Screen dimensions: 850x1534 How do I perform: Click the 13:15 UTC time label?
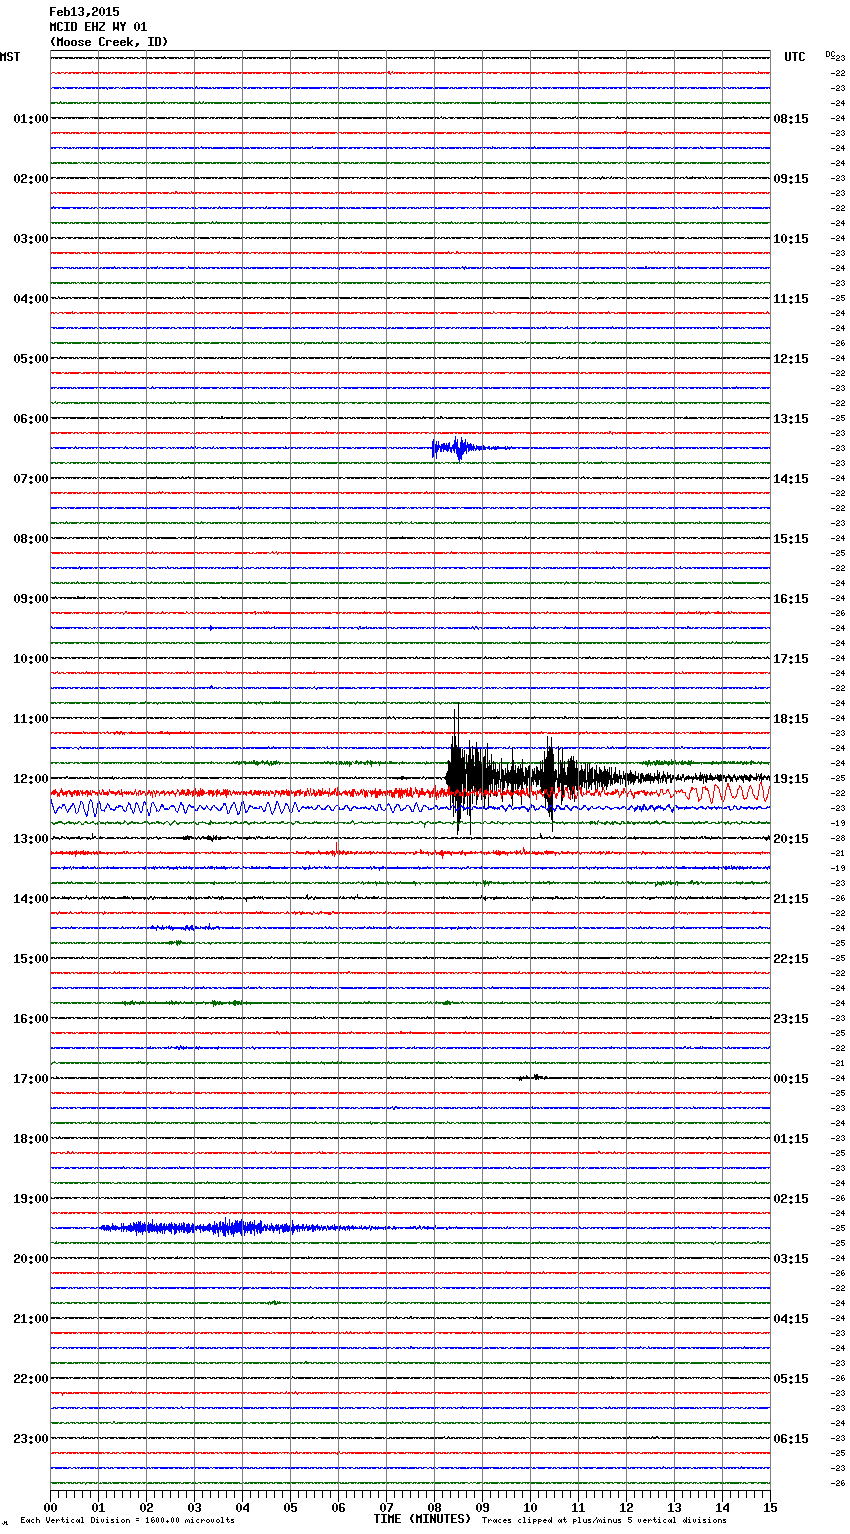click(x=791, y=419)
